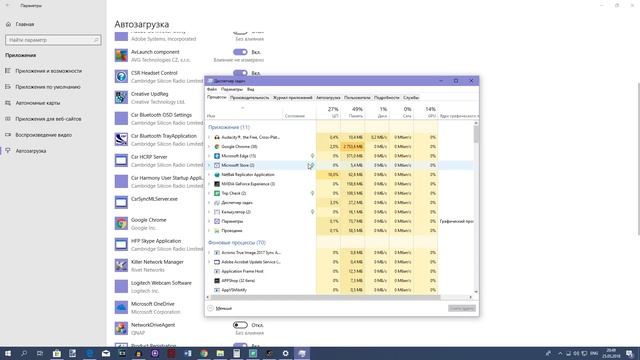The width and height of the screenshot is (640, 360).
Task: Click the Killer Network Manager icon
Action: [x=121, y=265]
